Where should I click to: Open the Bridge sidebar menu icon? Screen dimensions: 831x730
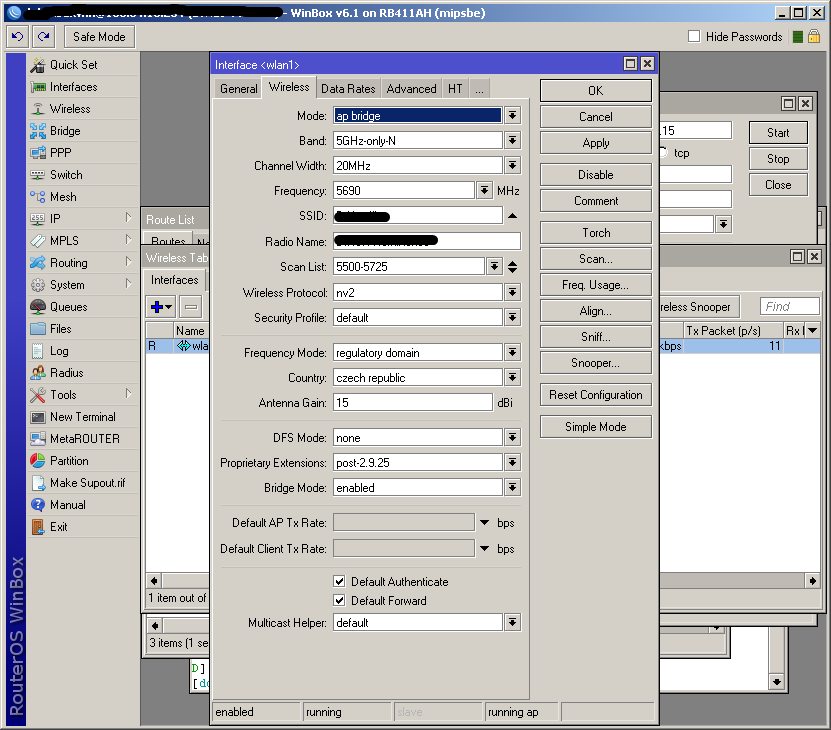coord(38,131)
